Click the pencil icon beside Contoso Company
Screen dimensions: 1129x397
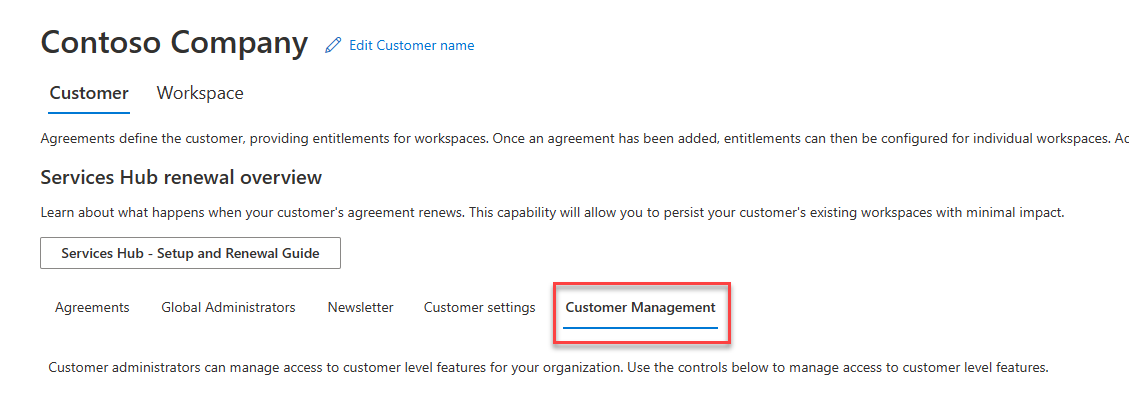(333, 45)
